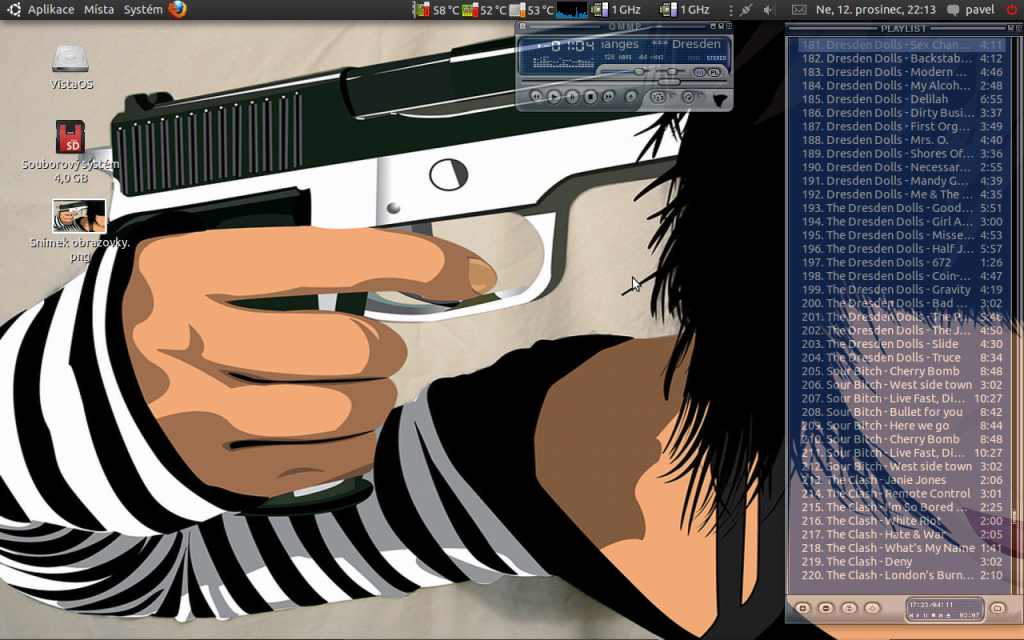The height and width of the screenshot is (640, 1024).
Task: Click first CPU frequency 1 GHz applet
Action: tap(615, 10)
